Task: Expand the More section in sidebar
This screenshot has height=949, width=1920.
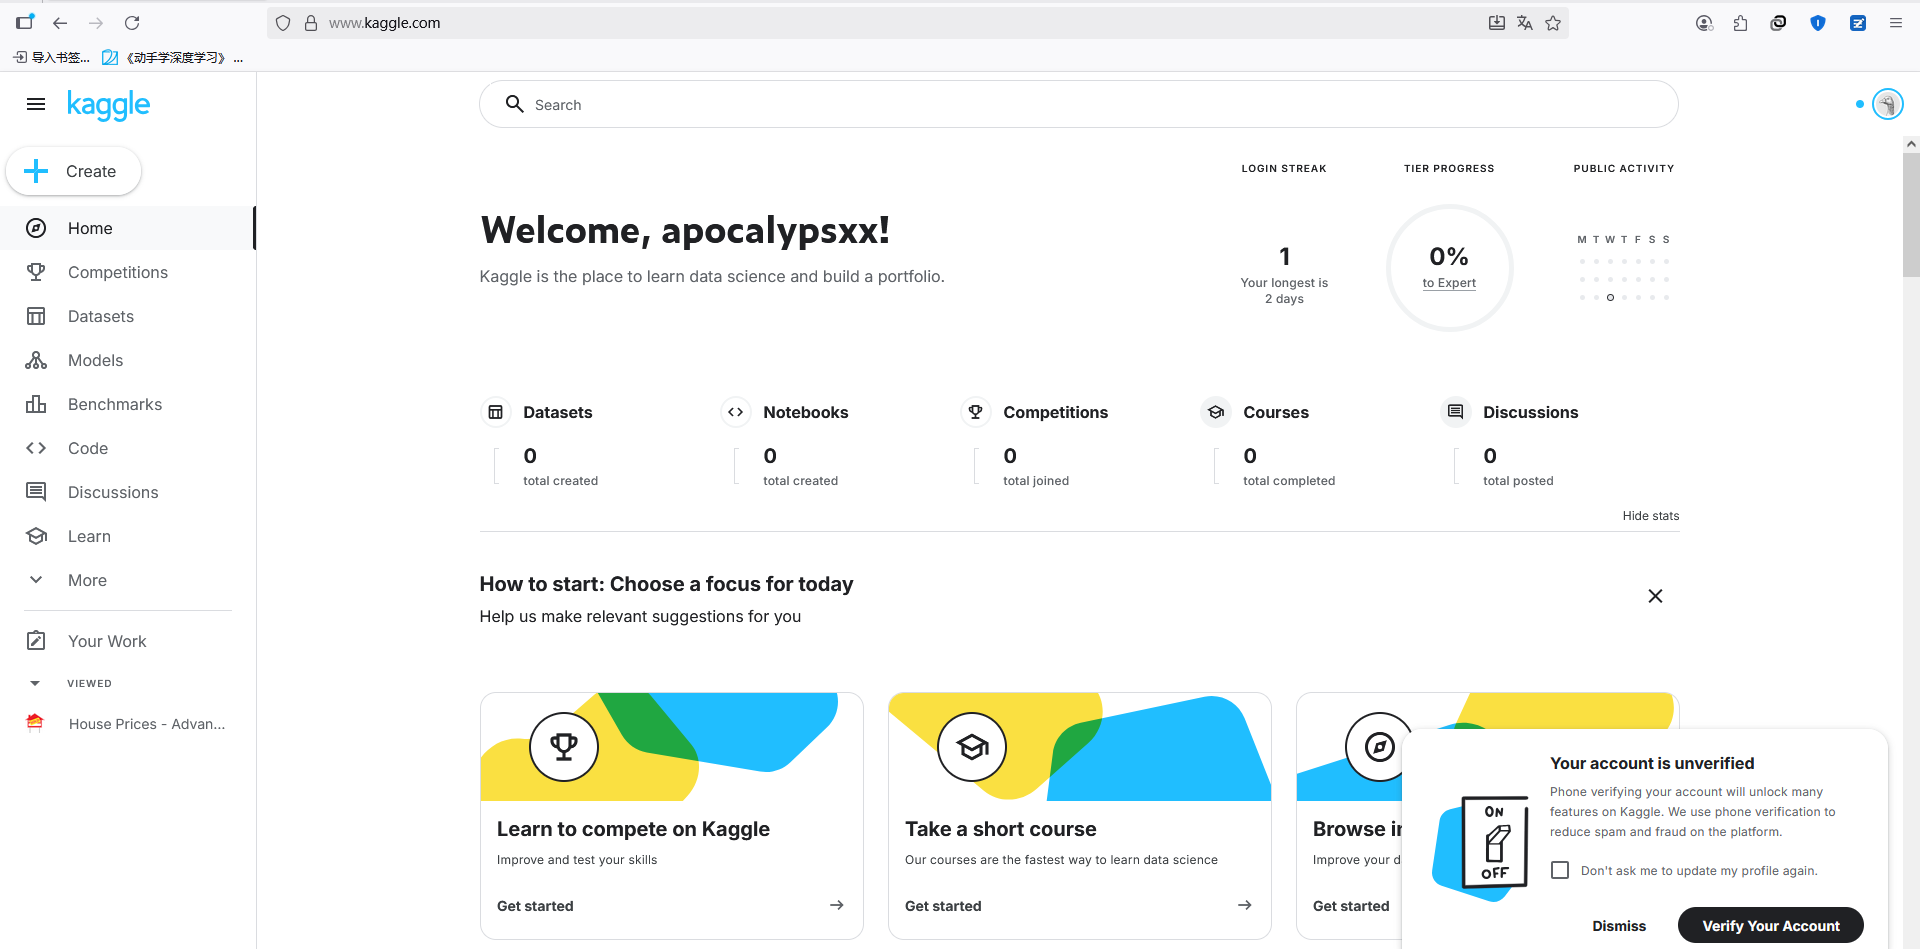Action: click(x=128, y=580)
